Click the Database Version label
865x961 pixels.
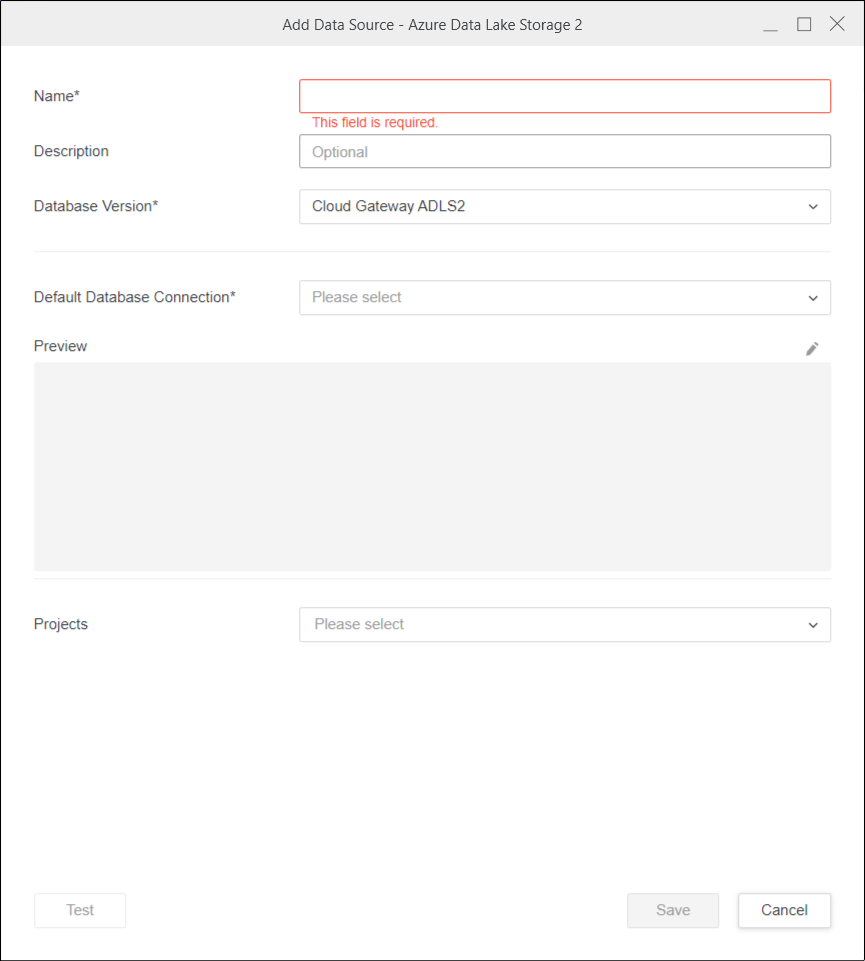(96, 206)
